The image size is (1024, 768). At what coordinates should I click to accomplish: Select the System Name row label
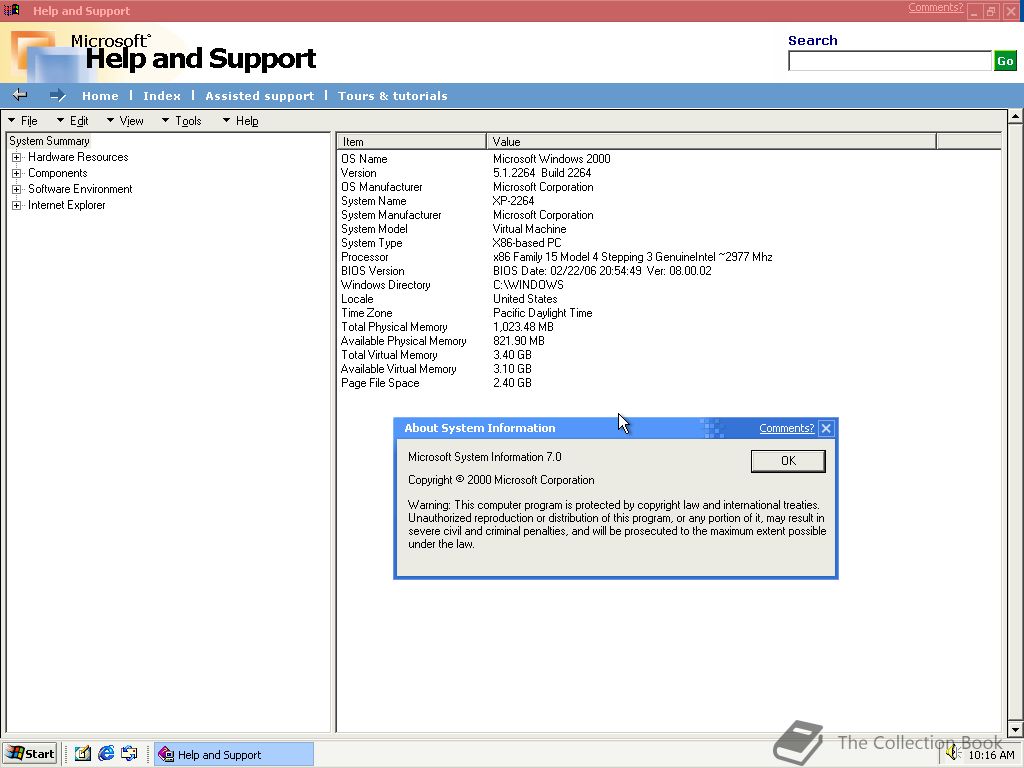tap(374, 201)
